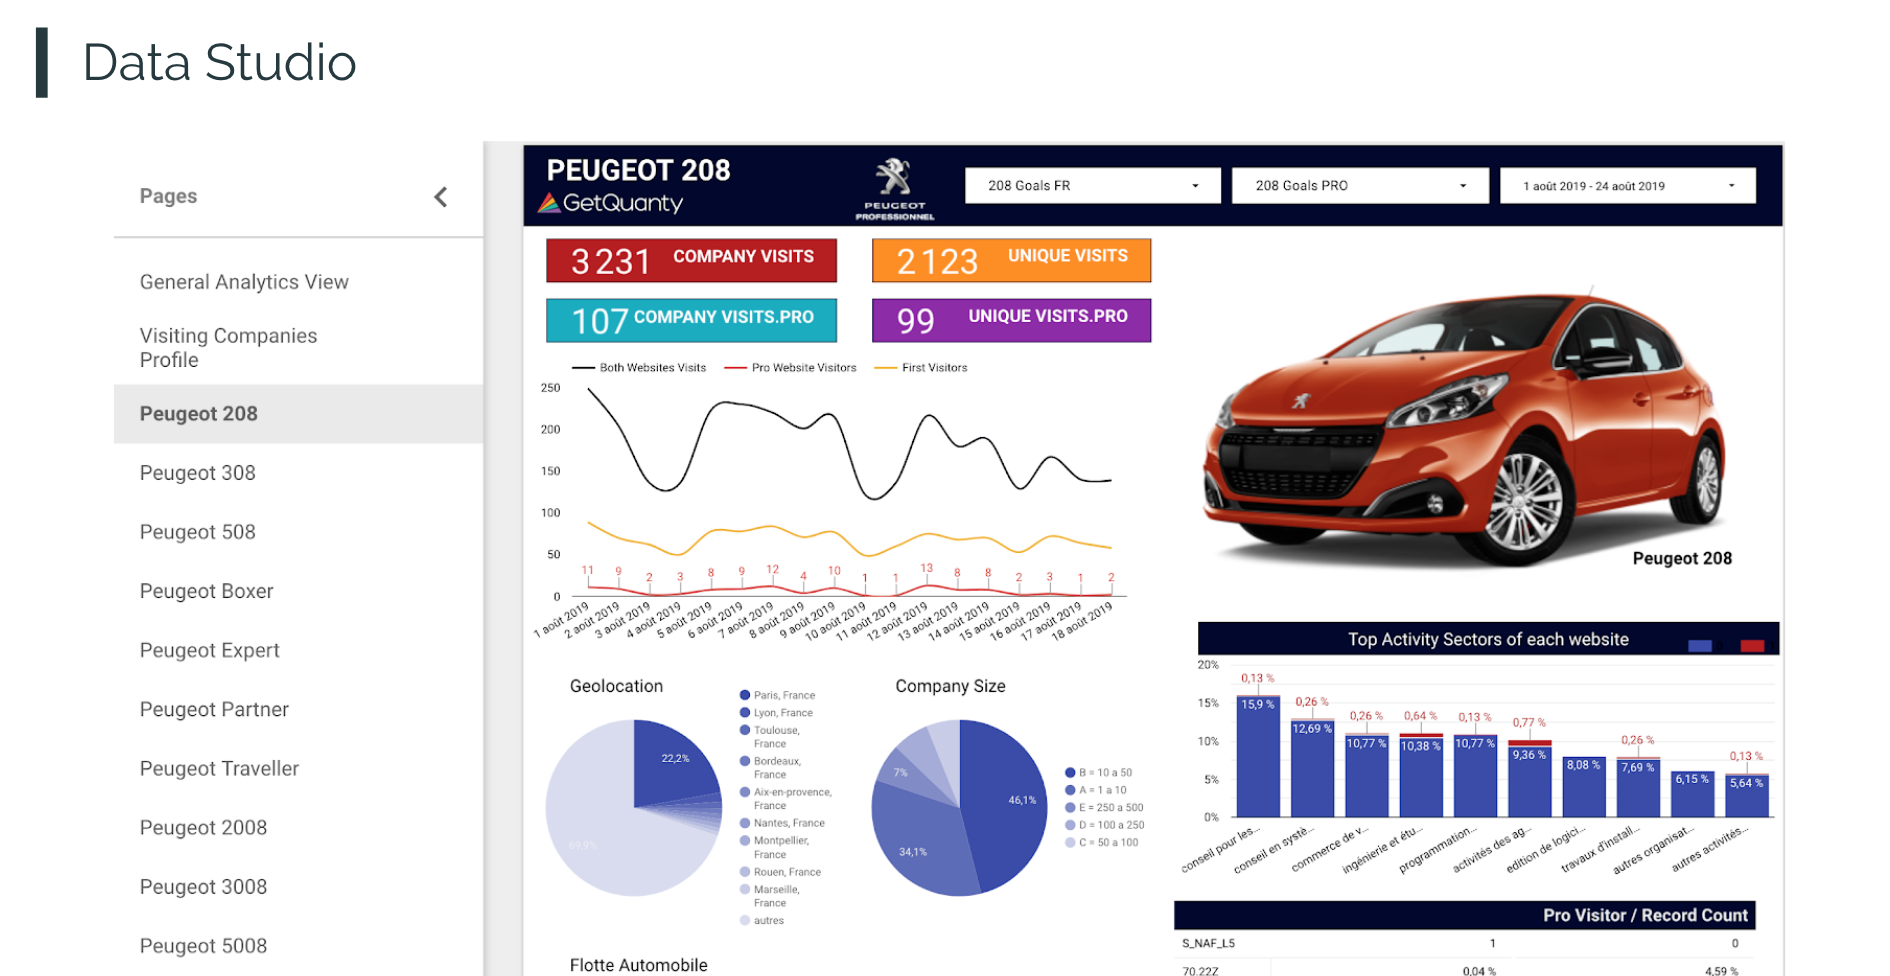Viewport: 1890px width, 976px height.
Task: Open the Peugeot Partner page
Action: [214, 709]
